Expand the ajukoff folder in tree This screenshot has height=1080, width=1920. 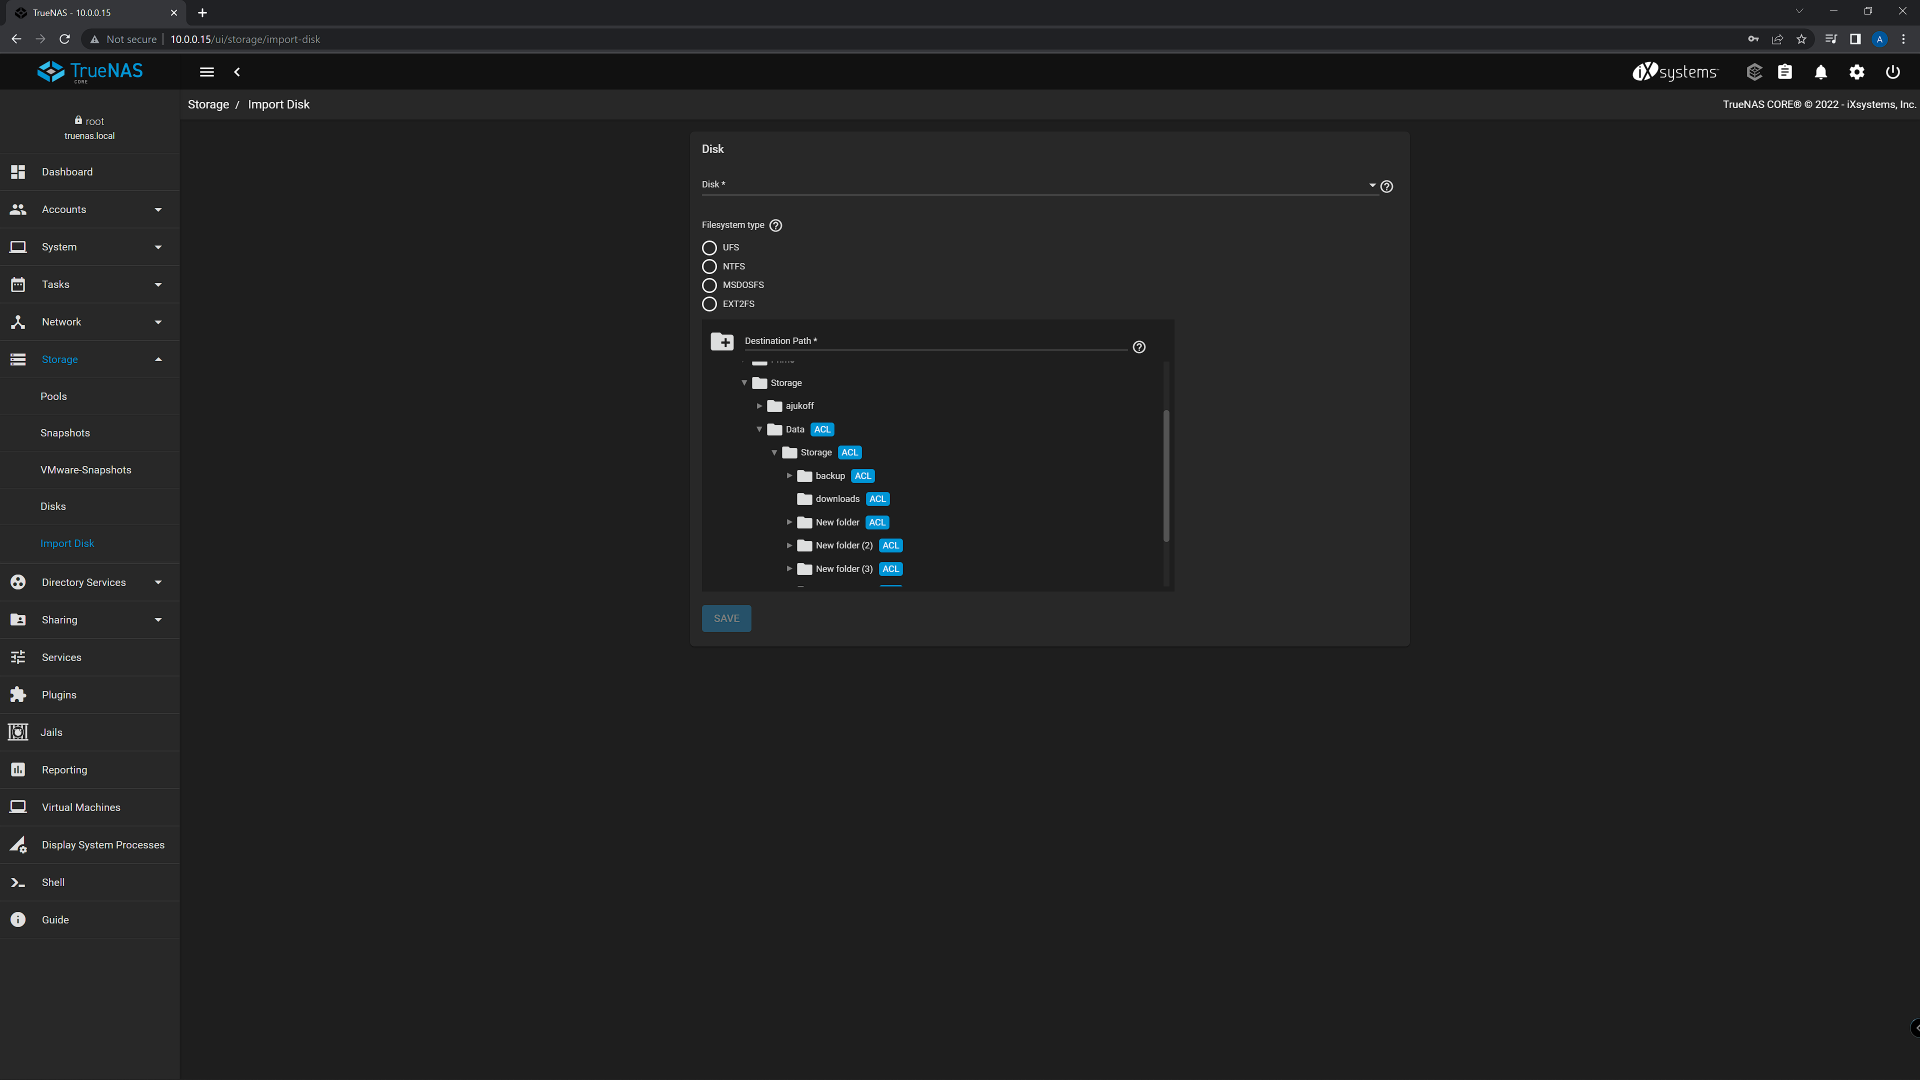tap(760, 406)
